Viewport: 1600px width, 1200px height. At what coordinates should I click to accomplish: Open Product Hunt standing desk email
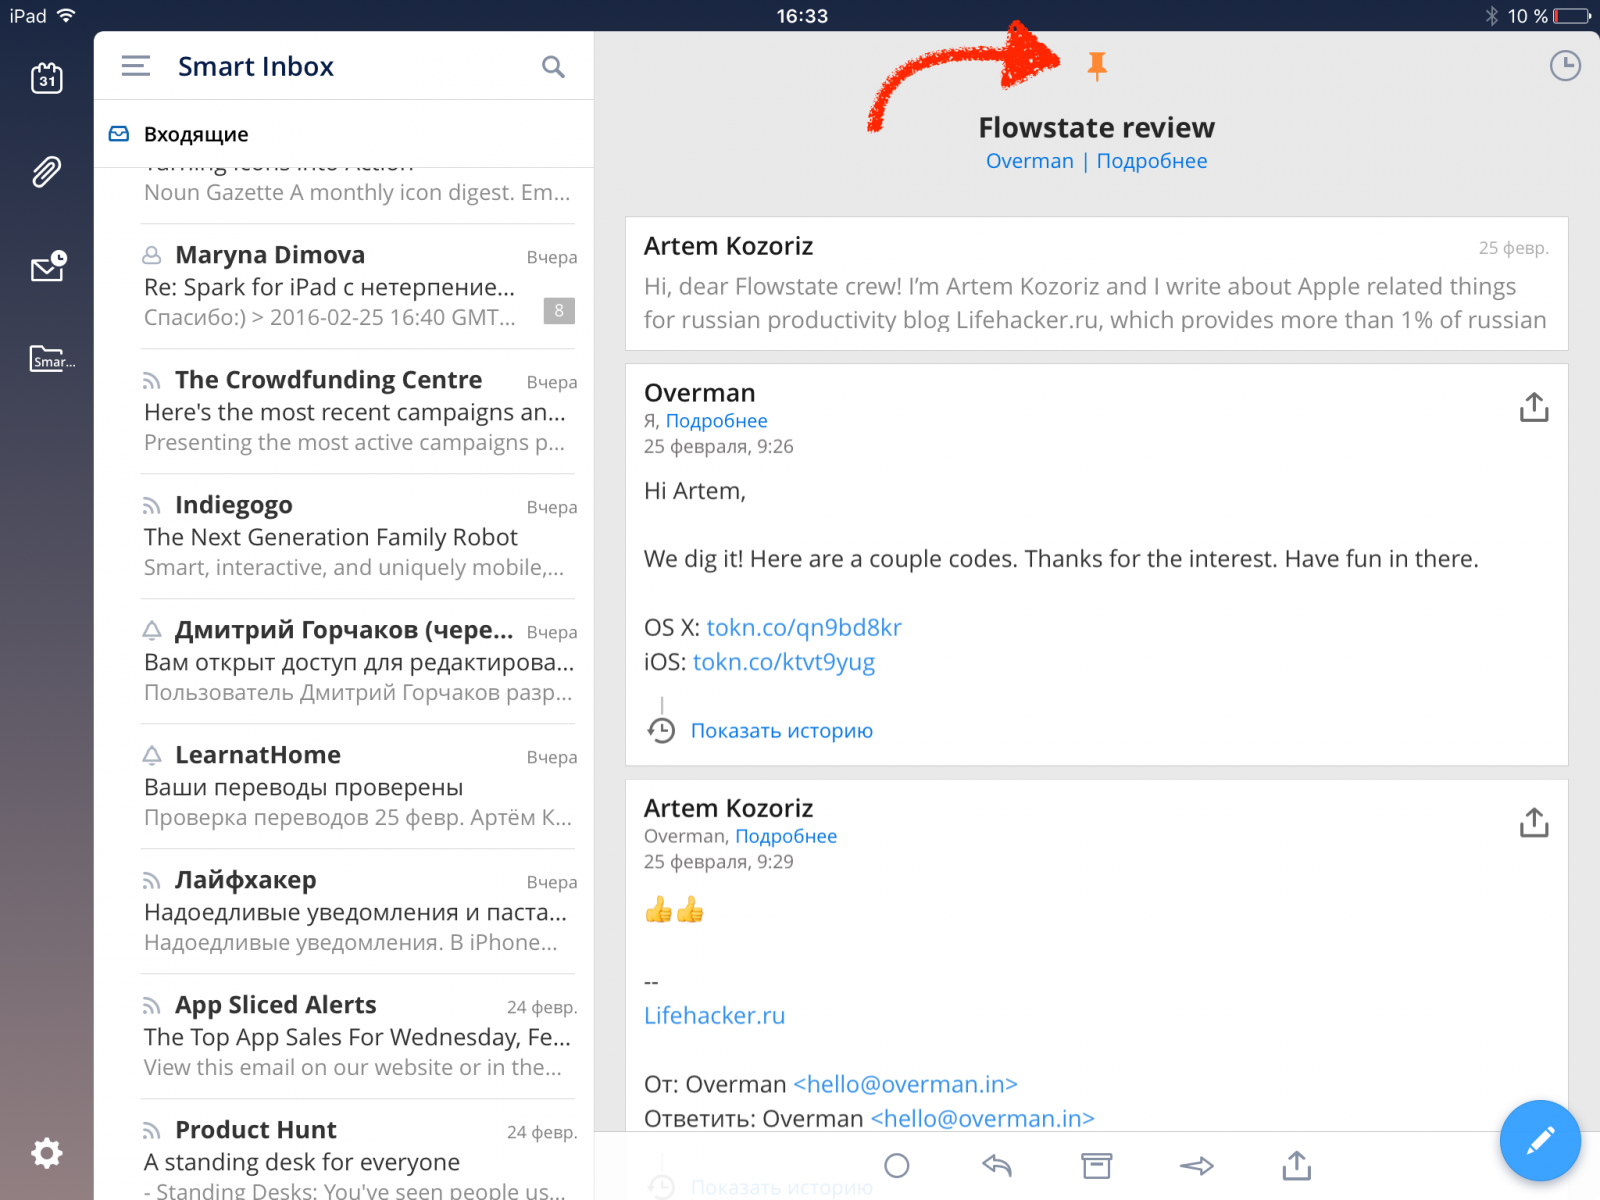coord(344,1150)
